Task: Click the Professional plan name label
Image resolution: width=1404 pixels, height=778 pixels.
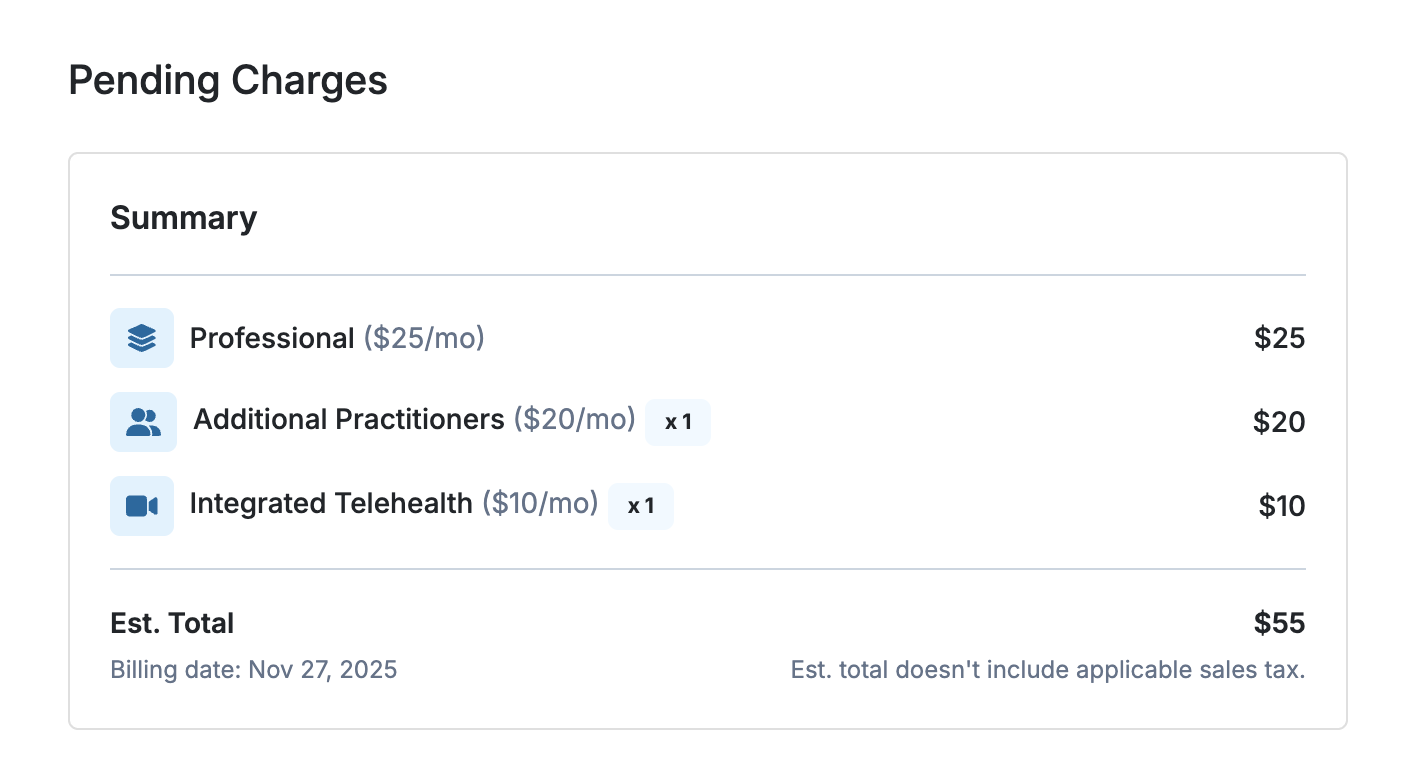Action: 272,338
